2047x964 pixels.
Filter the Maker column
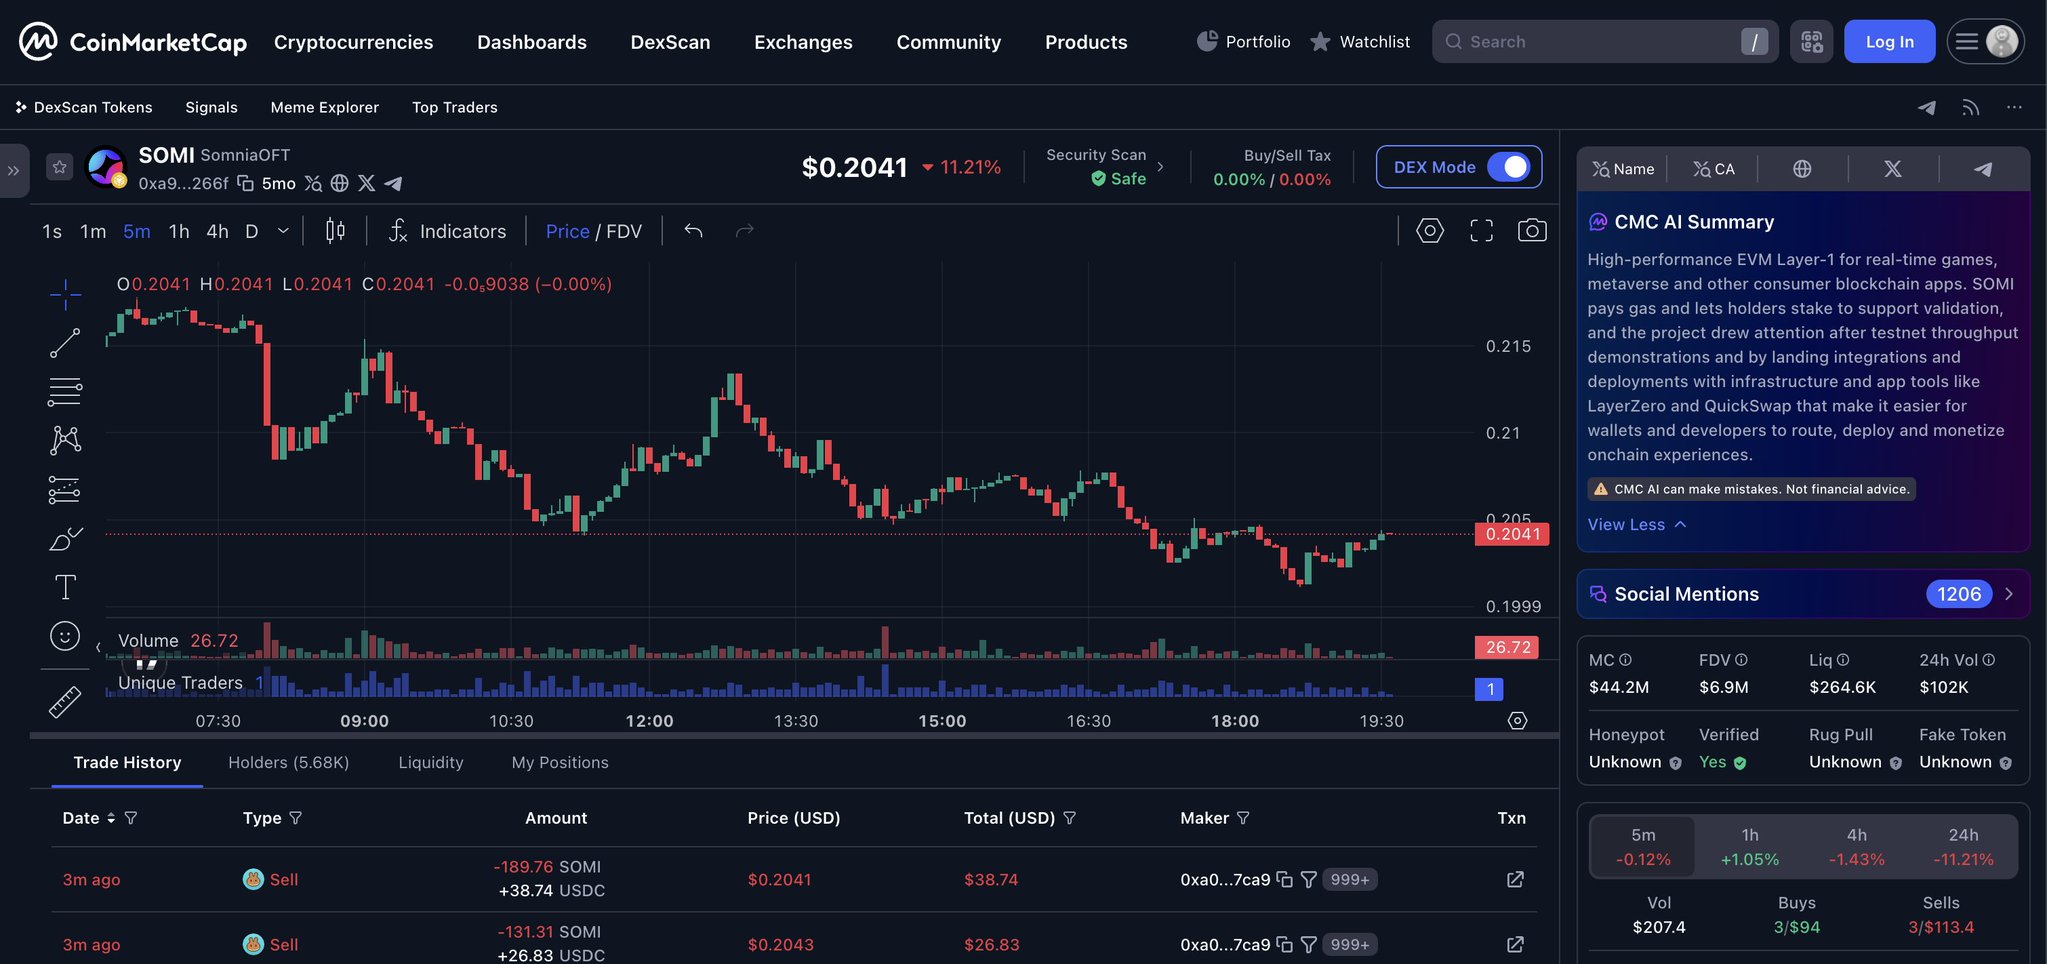point(1243,818)
